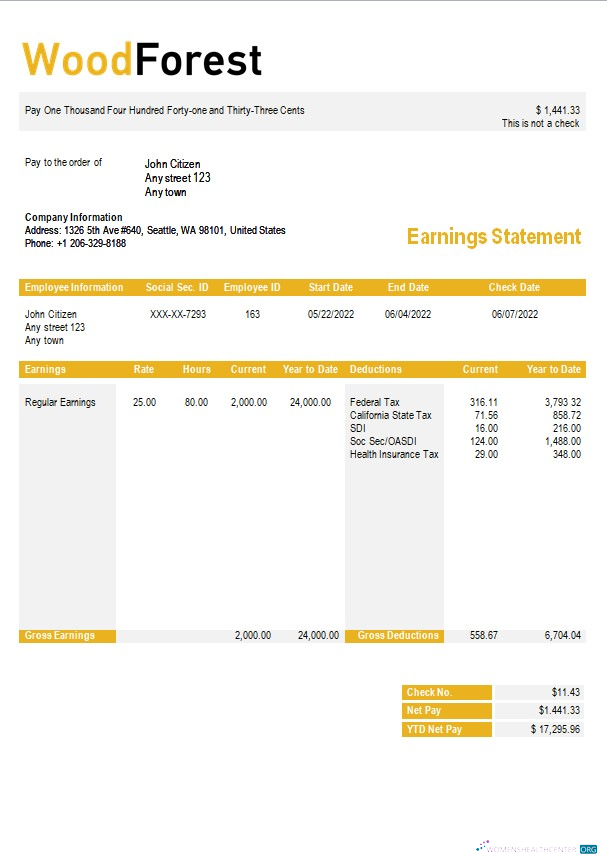The height and width of the screenshot is (864, 607).
Task: Click the Employee Information column header
Action: tap(74, 287)
